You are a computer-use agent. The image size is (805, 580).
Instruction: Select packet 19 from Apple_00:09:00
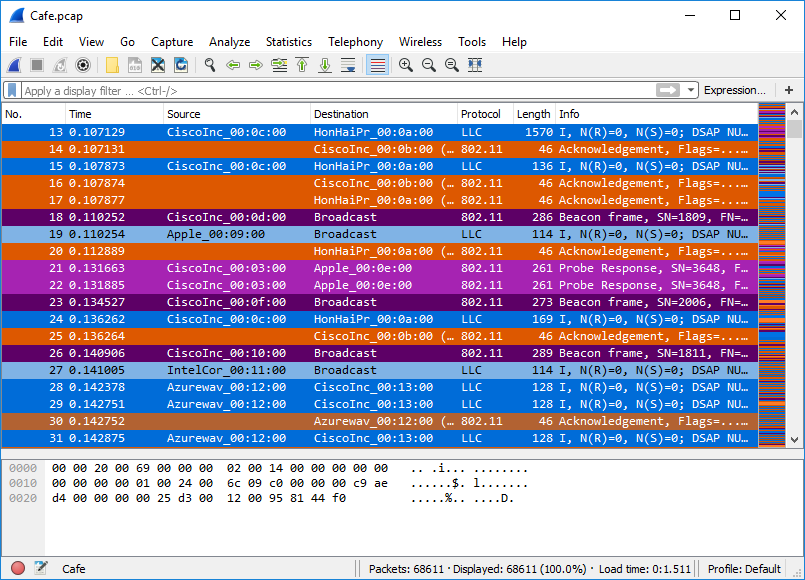click(x=380, y=234)
